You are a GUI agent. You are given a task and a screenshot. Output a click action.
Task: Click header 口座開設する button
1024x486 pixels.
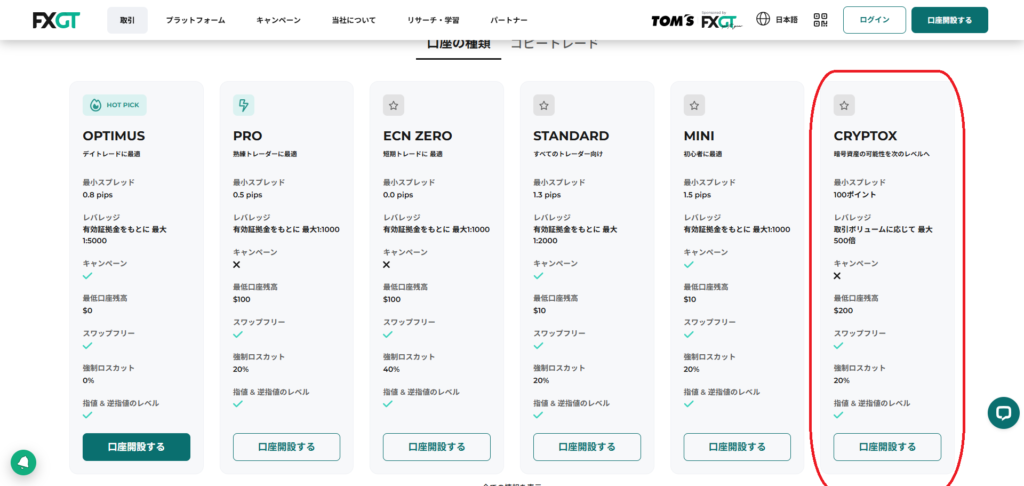[950, 20]
